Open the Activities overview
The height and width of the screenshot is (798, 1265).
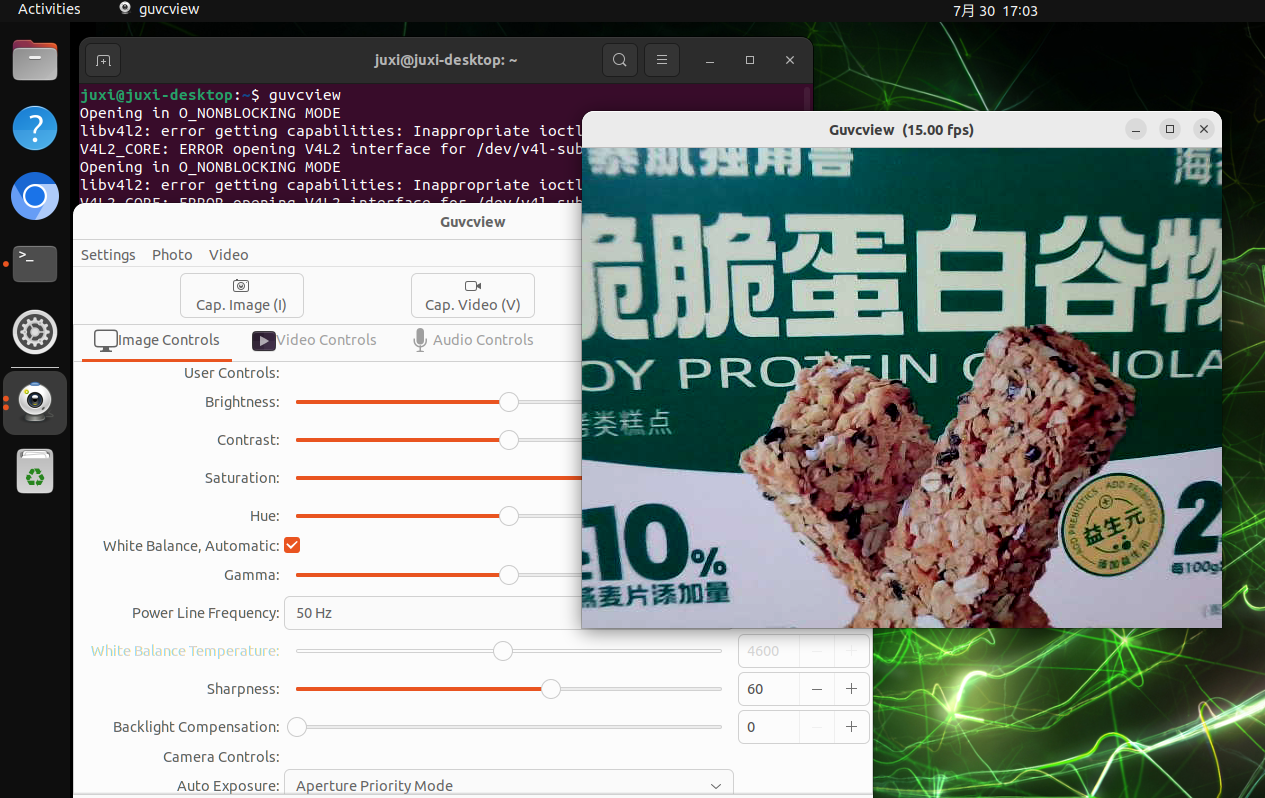[x=49, y=9]
